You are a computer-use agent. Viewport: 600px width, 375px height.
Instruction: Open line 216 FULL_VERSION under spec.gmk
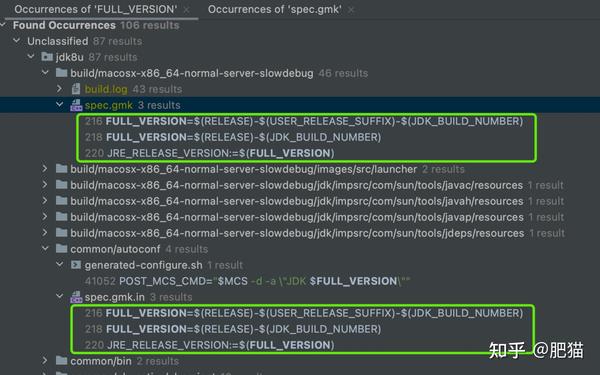click(x=303, y=121)
